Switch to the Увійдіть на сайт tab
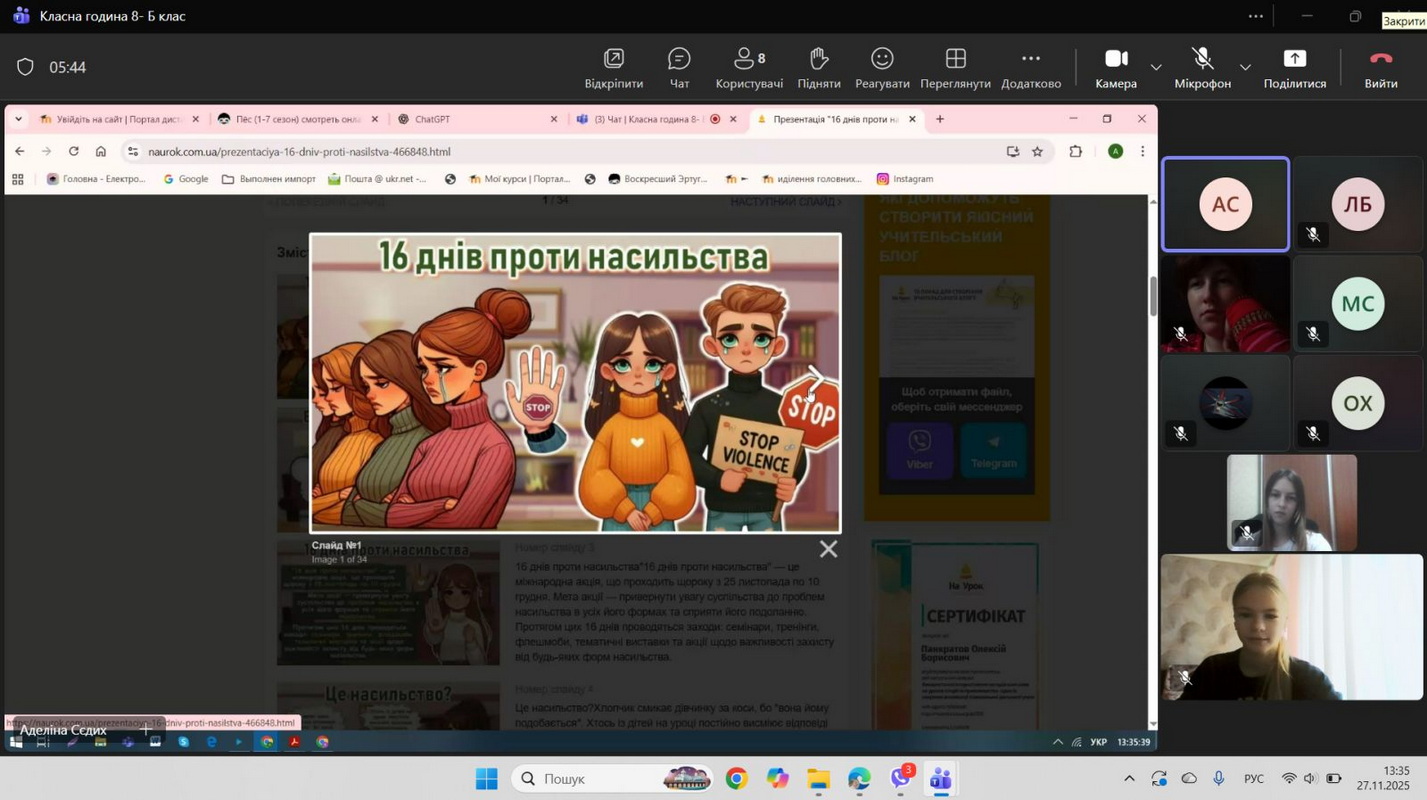The width and height of the screenshot is (1427, 800). tap(118, 119)
